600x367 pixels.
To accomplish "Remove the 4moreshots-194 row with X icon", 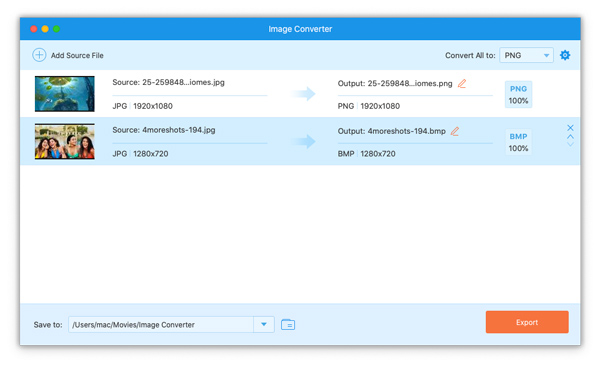I will tap(570, 128).
